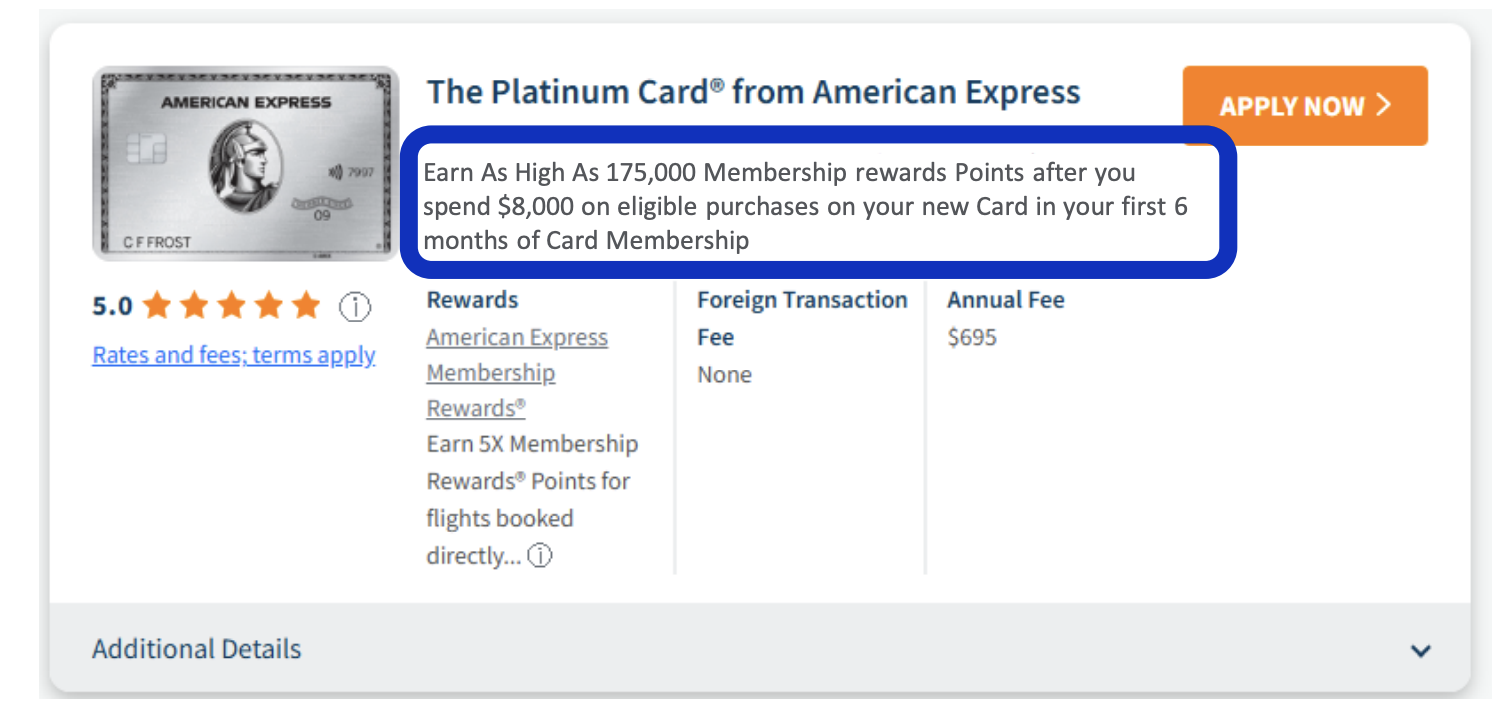
Task: Click the $695 annual fee text
Action: point(974,337)
